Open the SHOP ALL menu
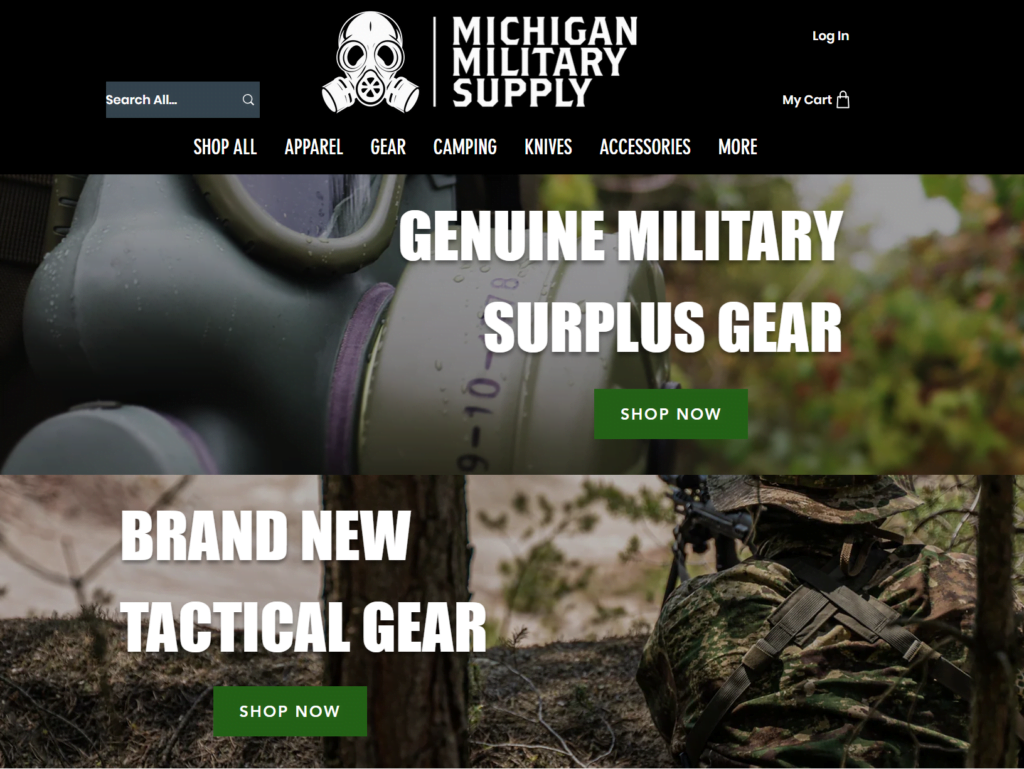Image resolution: width=1024 pixels, height=769 pixels. pyautogui.click(x=225, y=147)
